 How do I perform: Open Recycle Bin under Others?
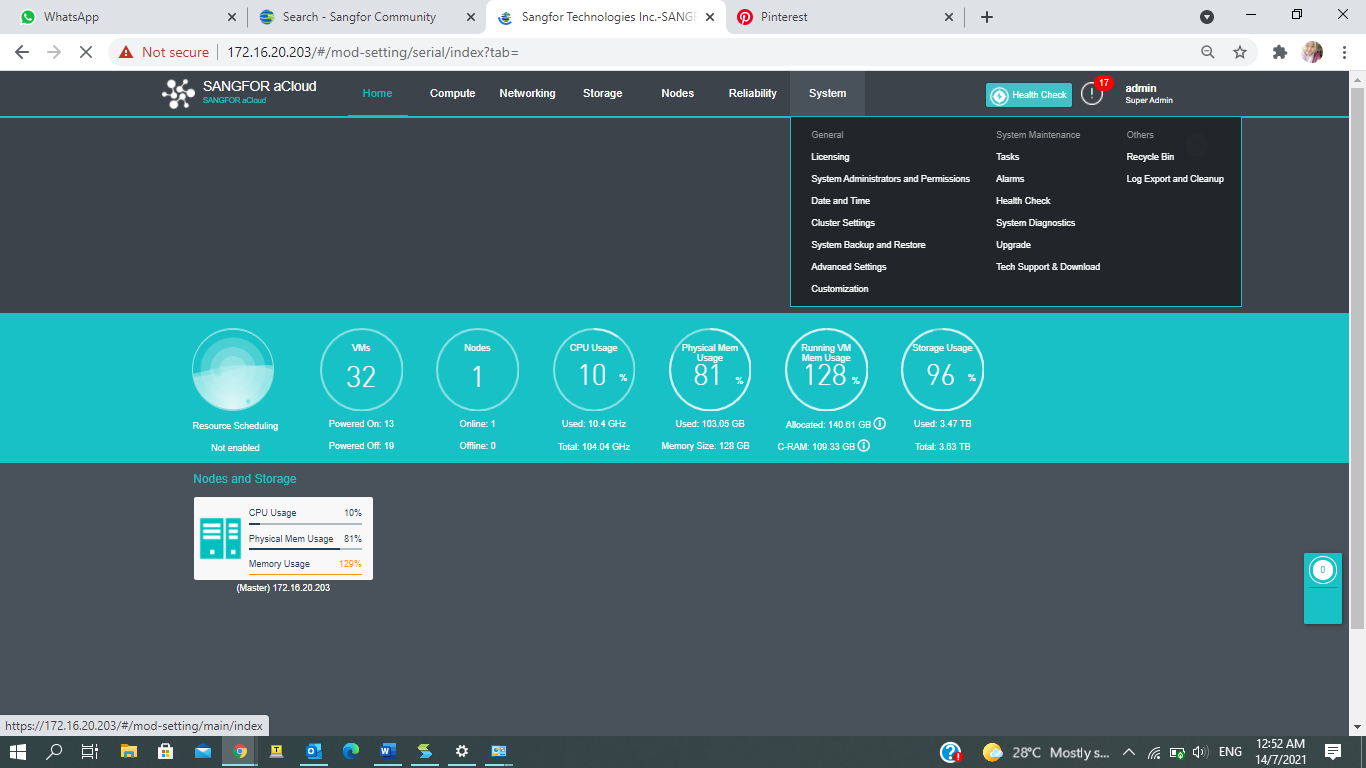pyautogui.click(x=1150, y=157)
